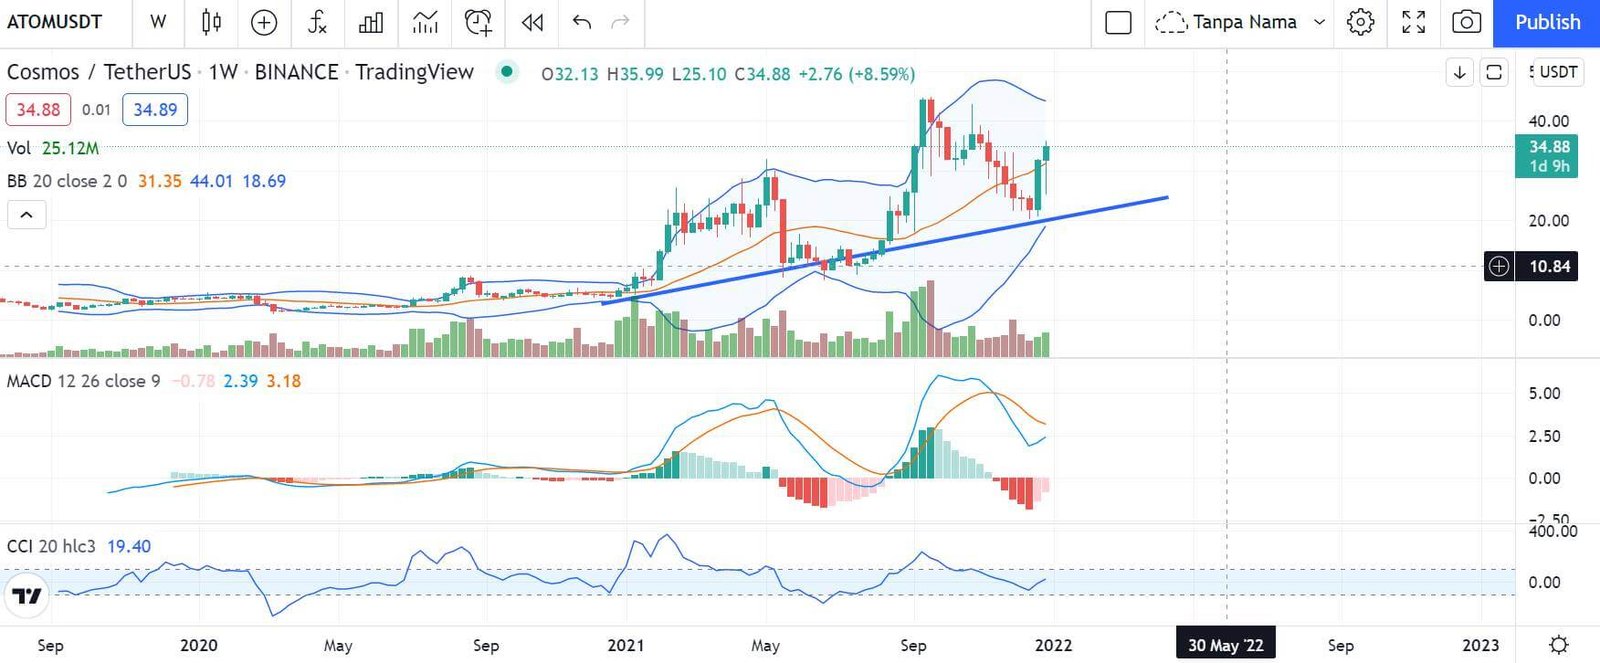
Task: Expand the layout dropdown chevron
Action: pos(1319,22)
